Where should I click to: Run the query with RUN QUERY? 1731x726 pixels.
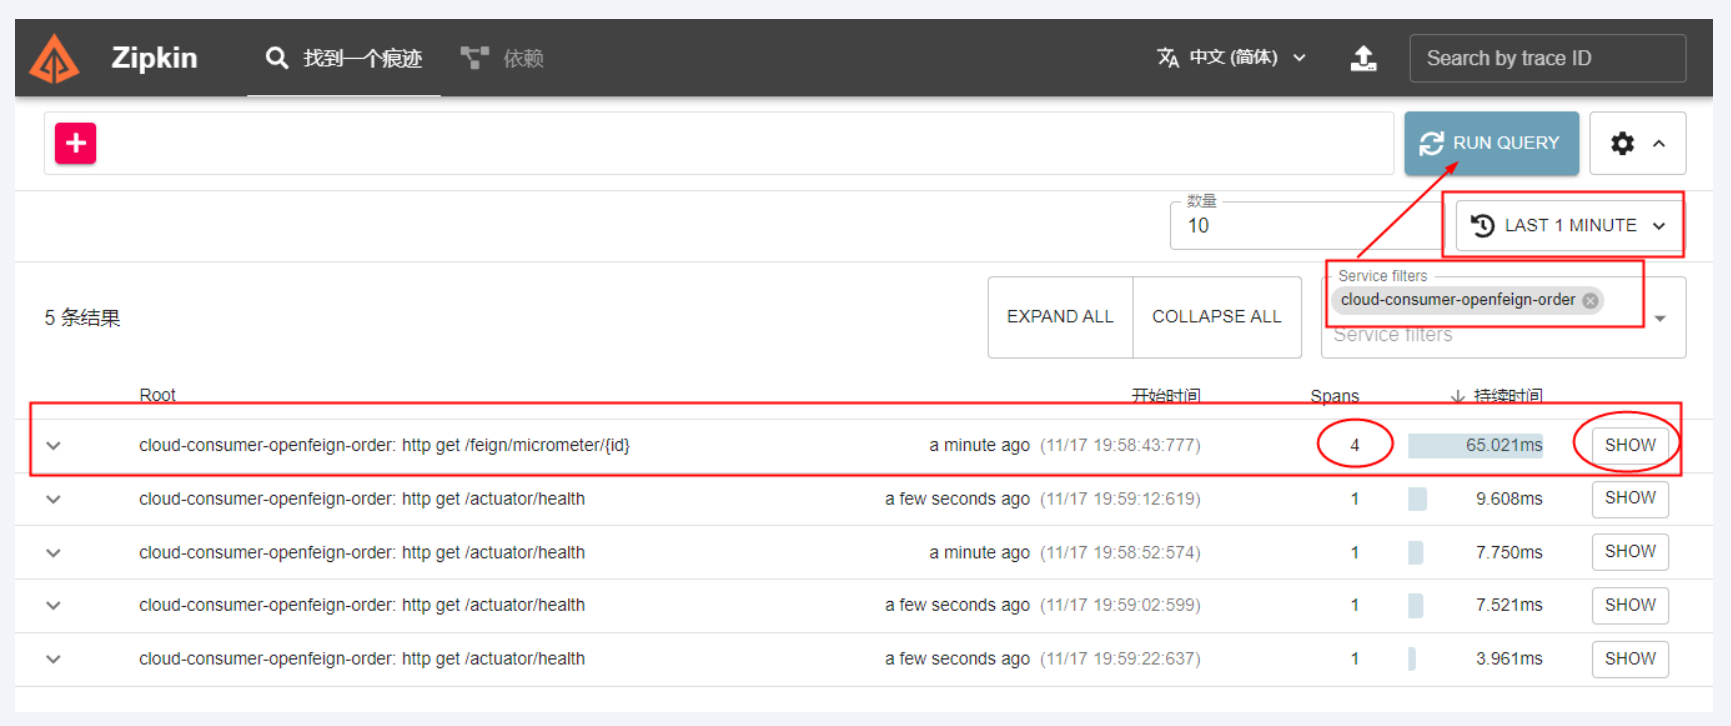tap(1491, 143)
